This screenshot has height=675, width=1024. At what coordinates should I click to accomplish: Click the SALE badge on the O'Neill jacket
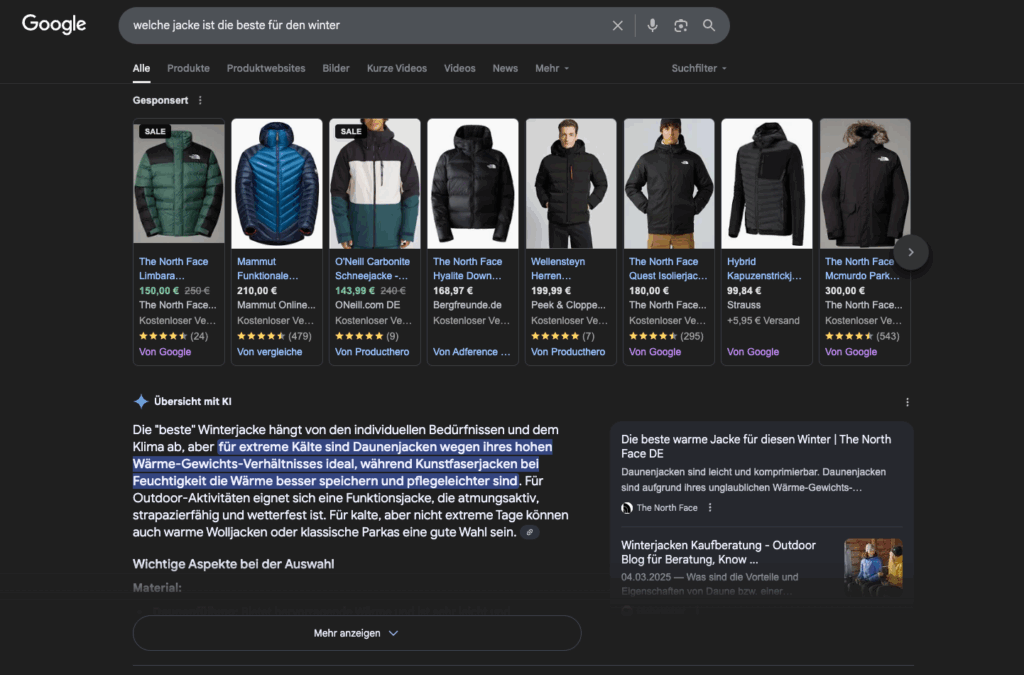pyautogui.click(x=351, y=131)
